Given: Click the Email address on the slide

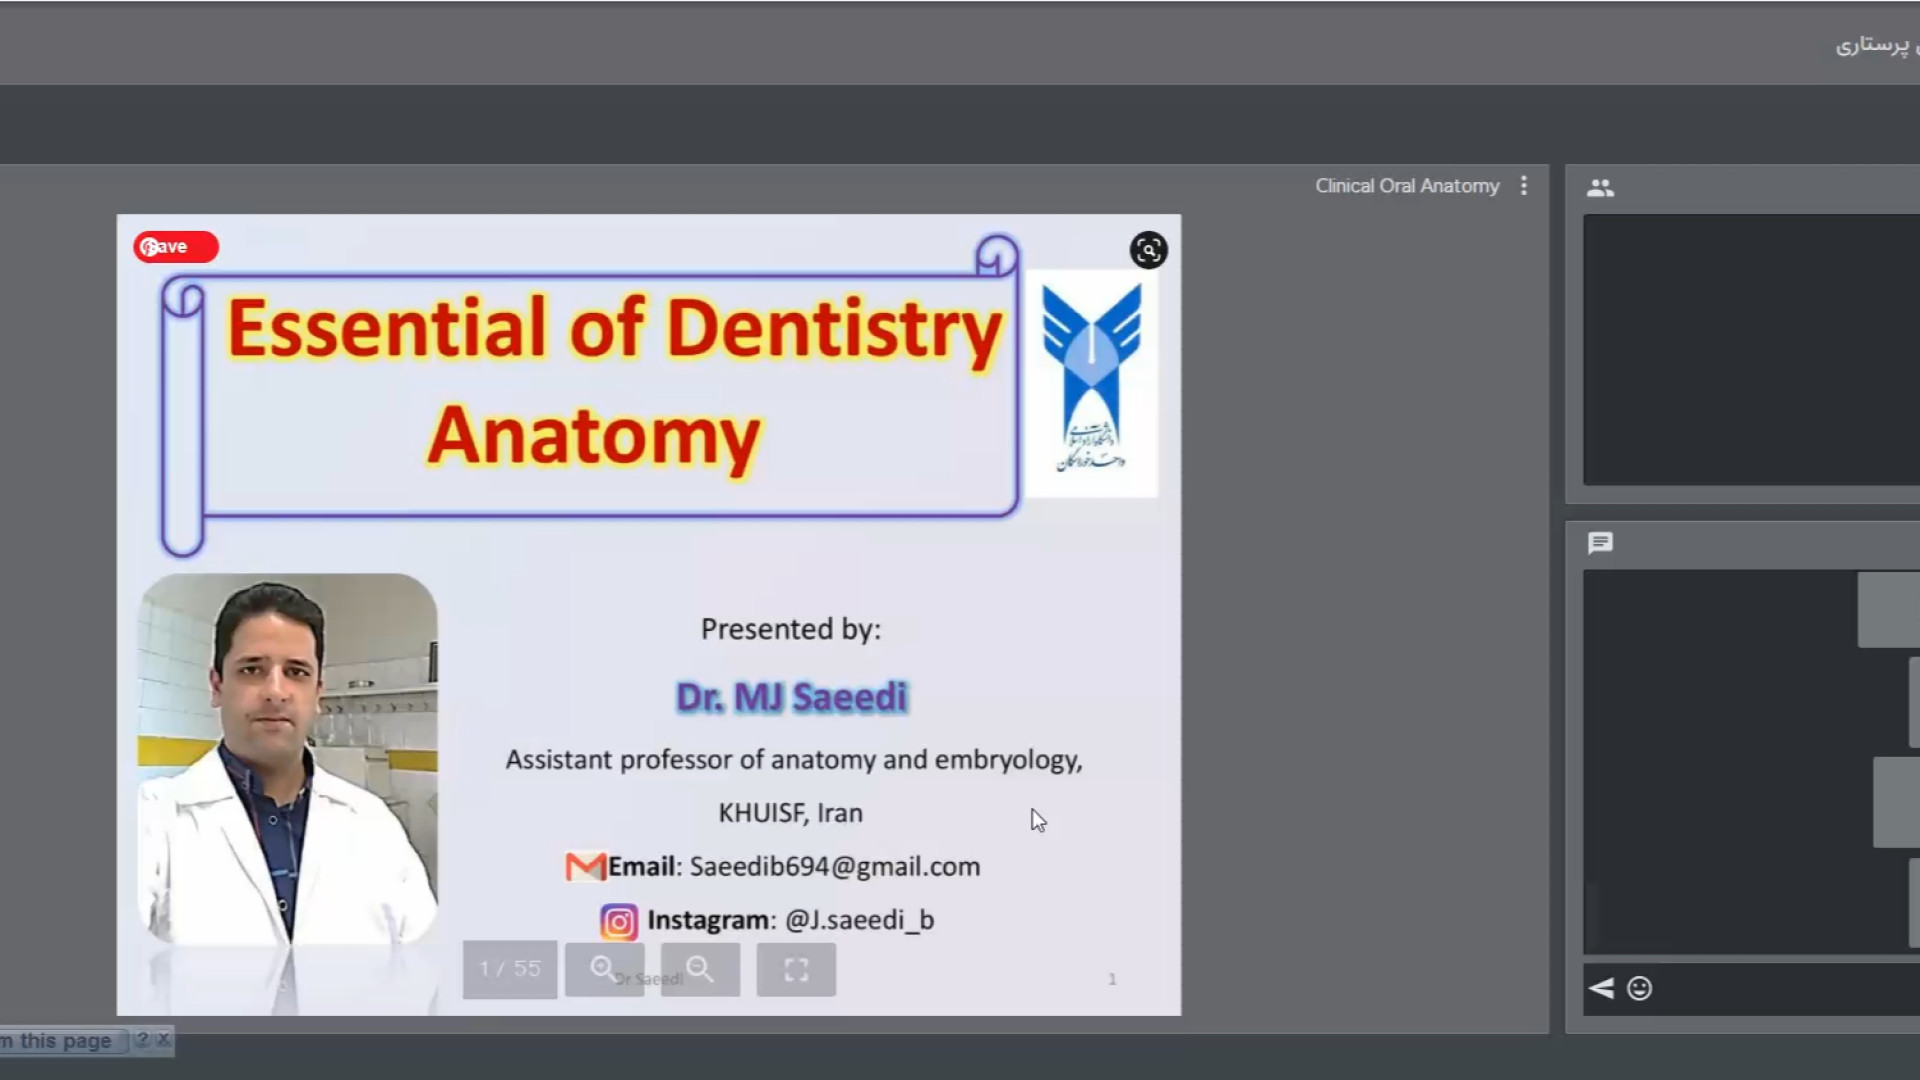Looking at the screenshot, I should 834,867.
